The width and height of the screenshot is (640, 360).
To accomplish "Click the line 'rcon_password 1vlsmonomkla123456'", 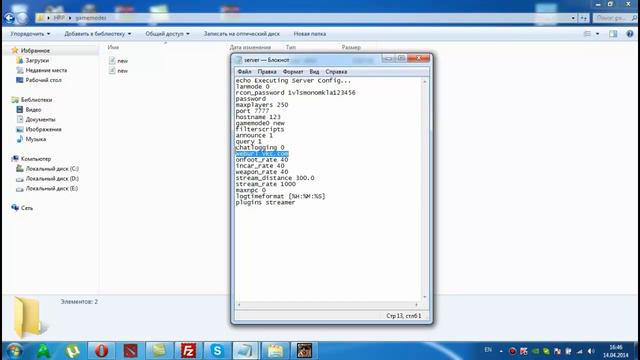I will [x=296, y=93].
